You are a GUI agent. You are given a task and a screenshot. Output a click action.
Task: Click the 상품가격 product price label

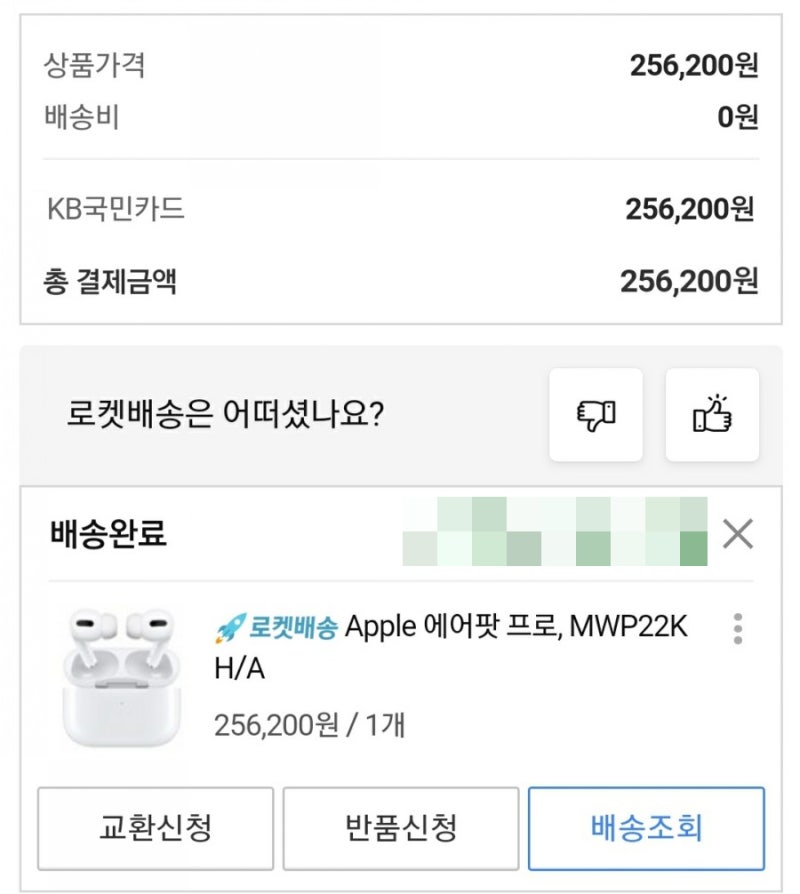pyautogui.click(x=95, y=66)
